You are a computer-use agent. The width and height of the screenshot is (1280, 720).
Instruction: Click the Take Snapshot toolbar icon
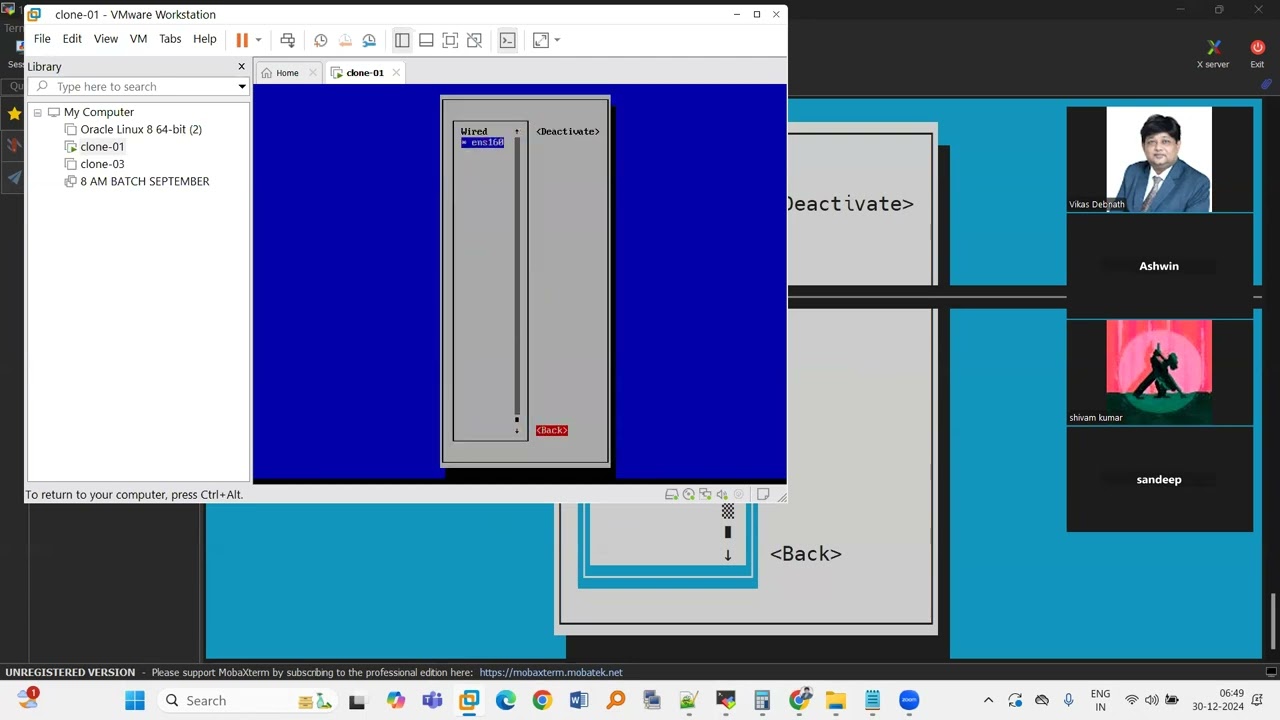tap(320, 40)
